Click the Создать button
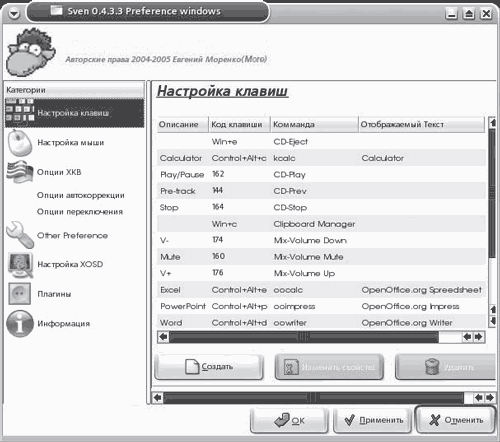Viewport: 500px width, 442px height. click(209, 367)
